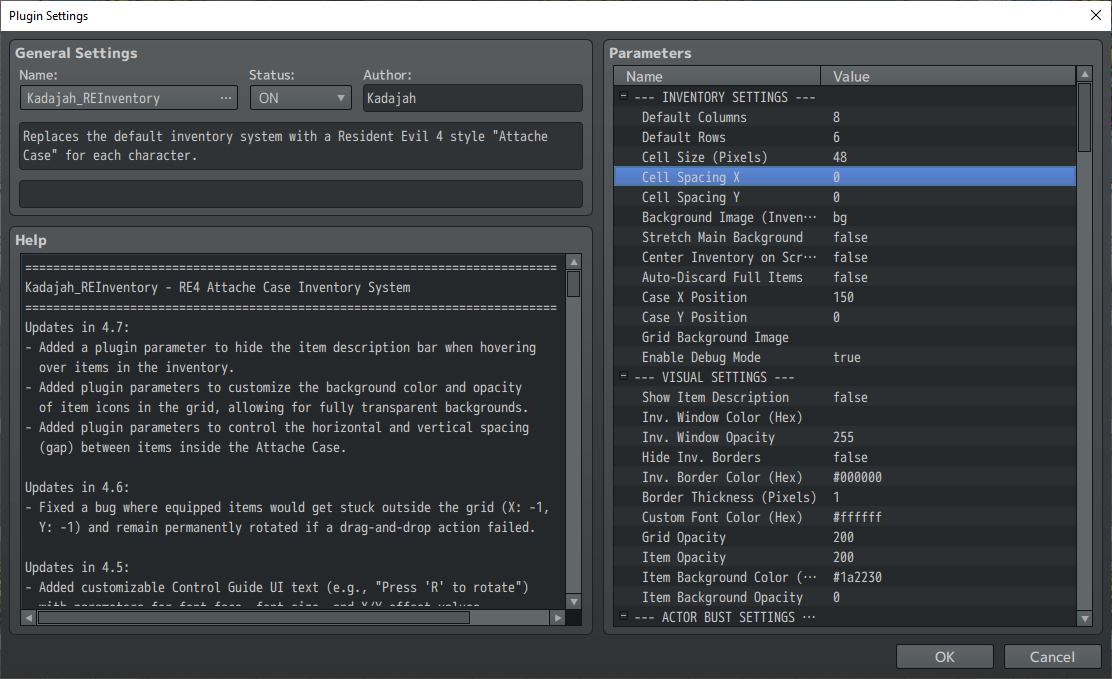
Task: Click the Help vertical scrollbar thumb
Action: pos(574,285)
